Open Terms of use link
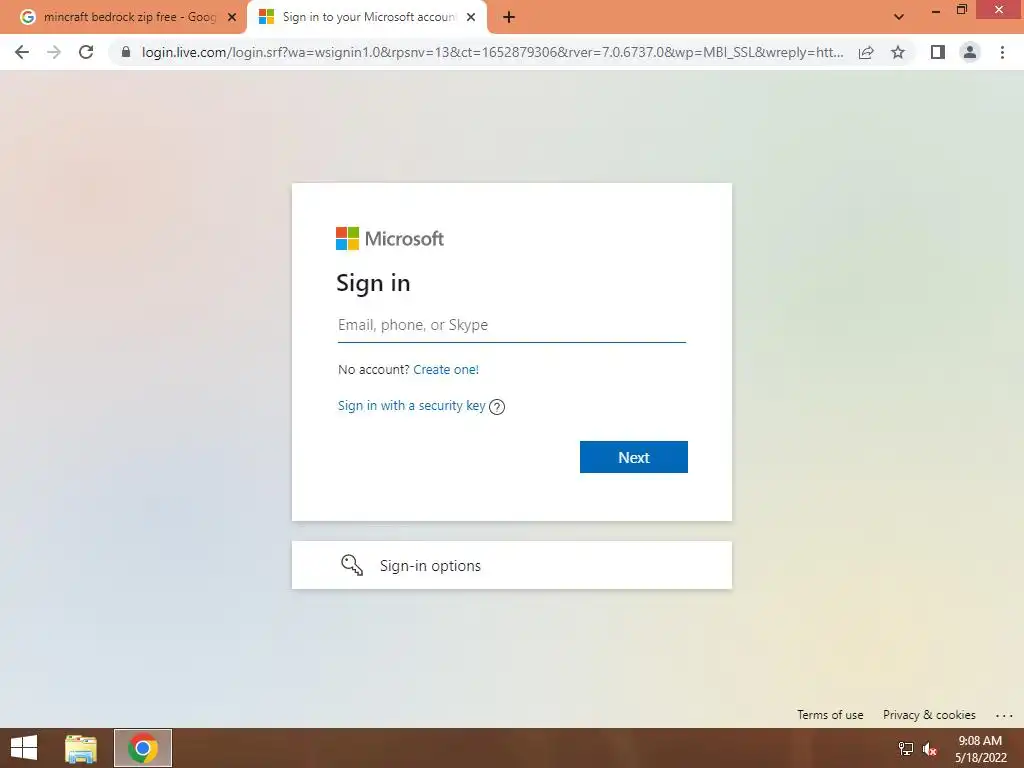The image size is (1024, 768). click(x=830, y=714)
